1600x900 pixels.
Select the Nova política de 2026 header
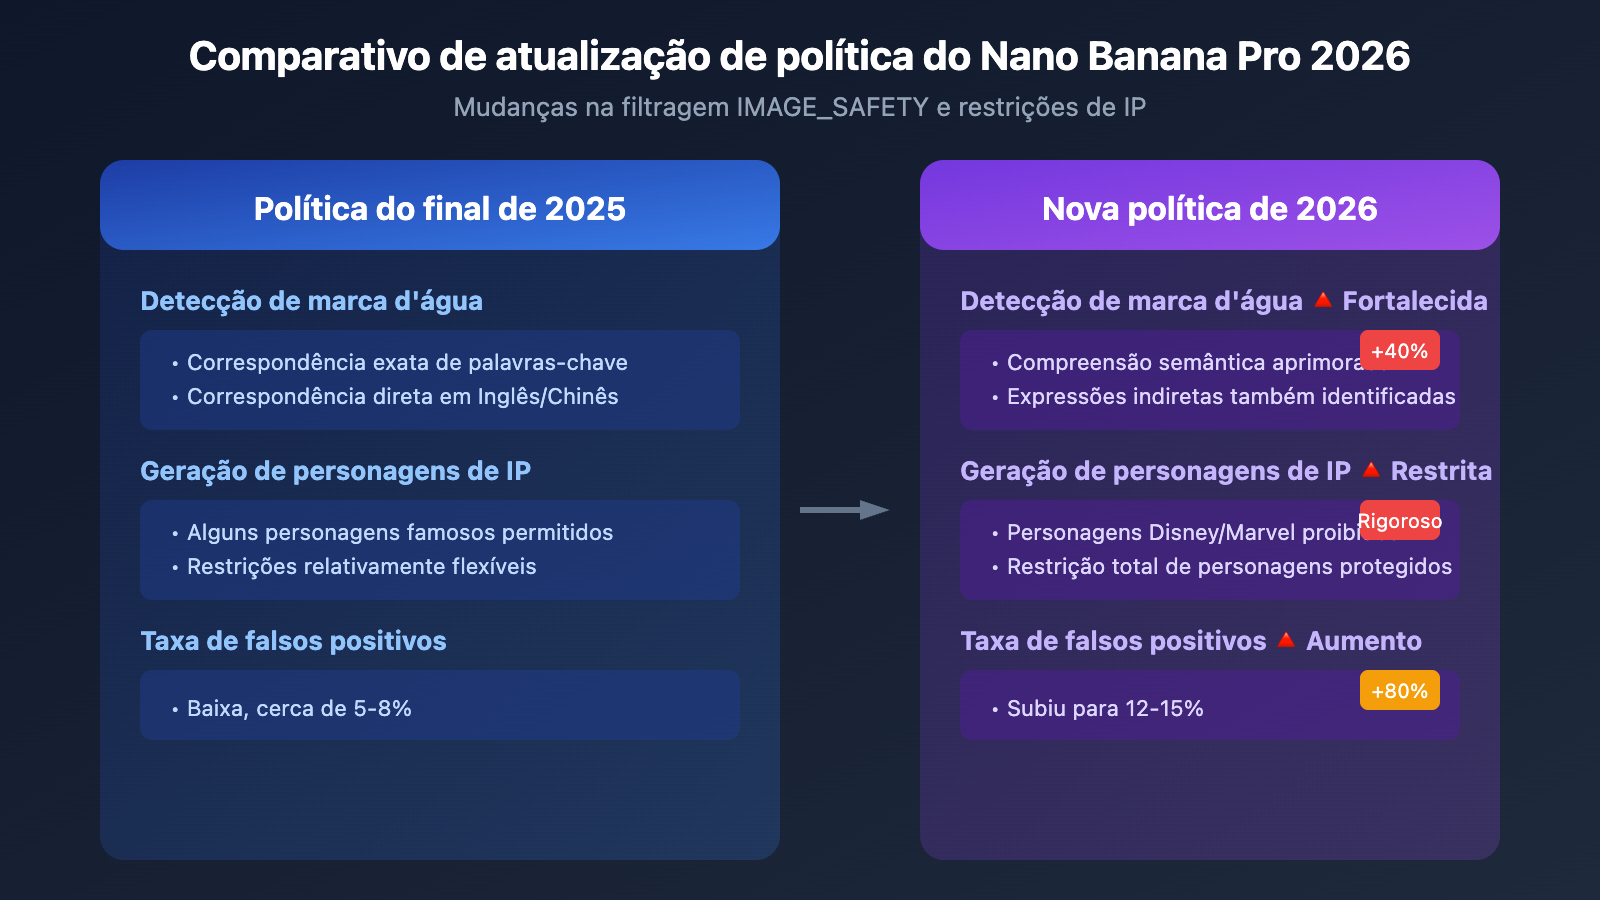coord(1209,208)
